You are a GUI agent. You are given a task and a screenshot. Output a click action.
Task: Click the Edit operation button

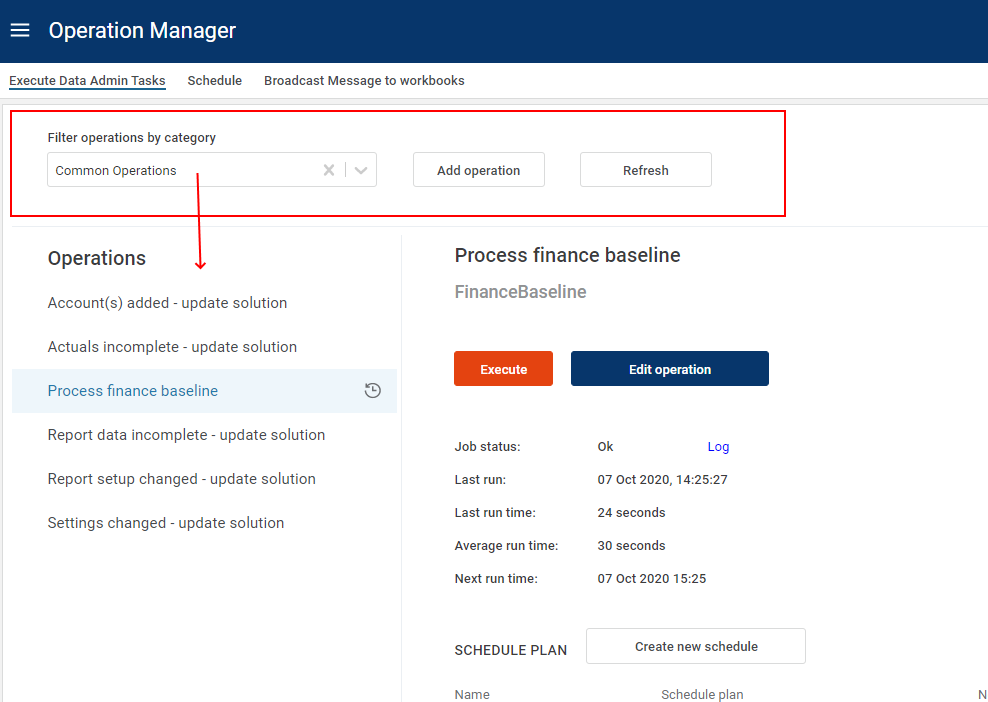[669, 369]
